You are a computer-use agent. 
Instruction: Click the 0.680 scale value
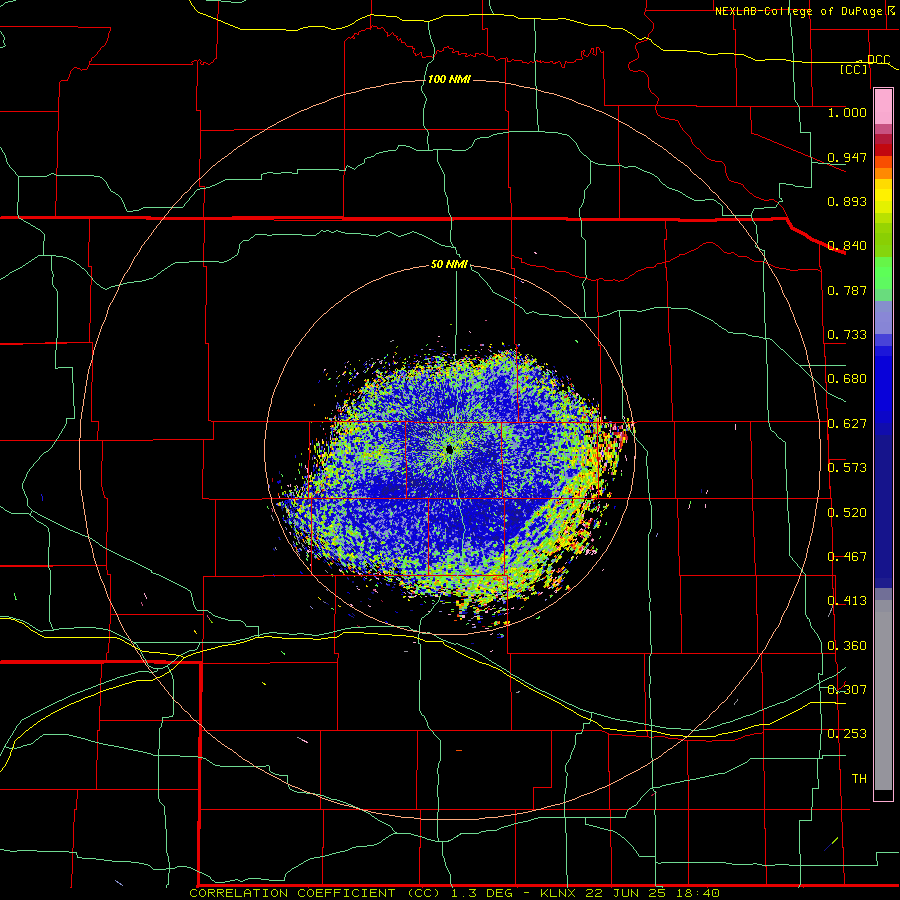pyautogui.click(x=847, y=379)
